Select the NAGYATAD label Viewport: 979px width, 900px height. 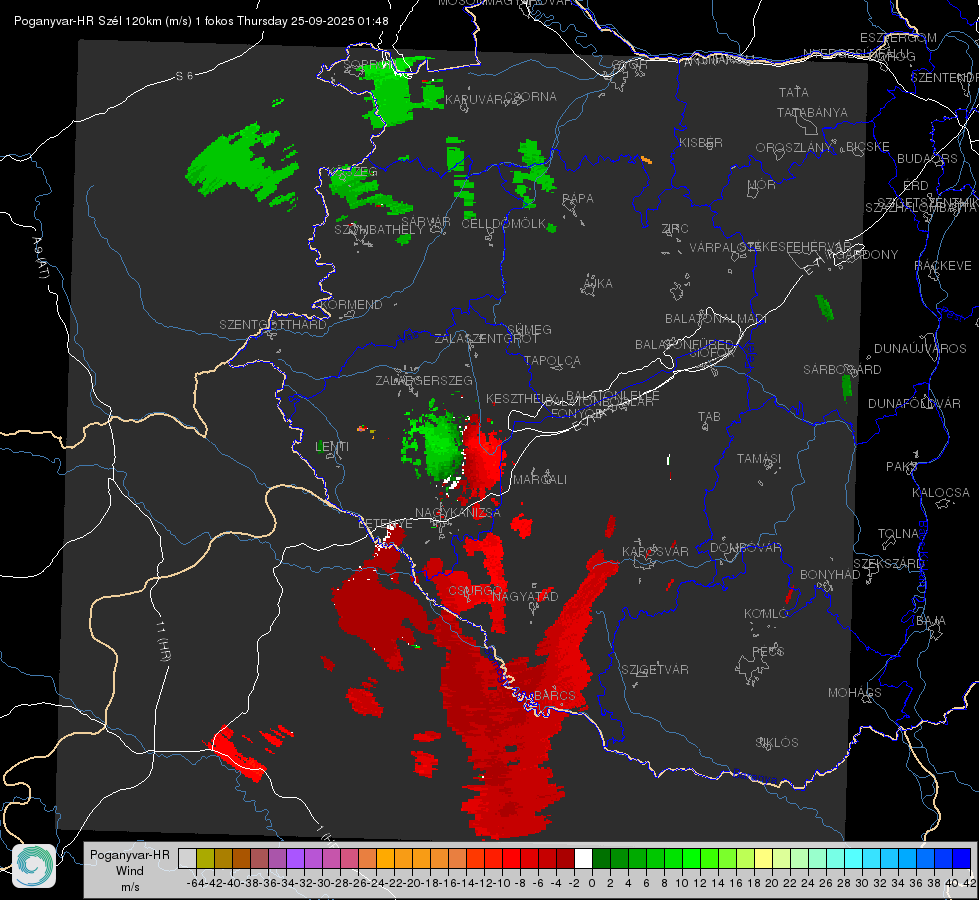525,596
